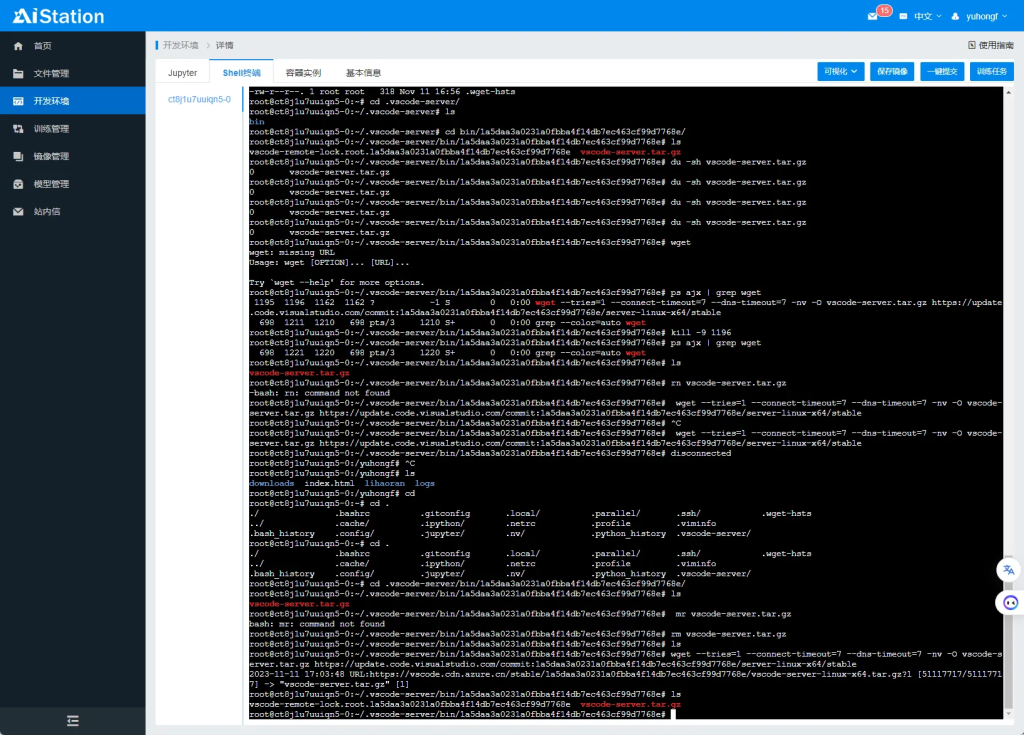The height and width of the screenshot is (735, 1024).
Task: Go to 模型管理 in the sidebar
Action: pos(51,184)
